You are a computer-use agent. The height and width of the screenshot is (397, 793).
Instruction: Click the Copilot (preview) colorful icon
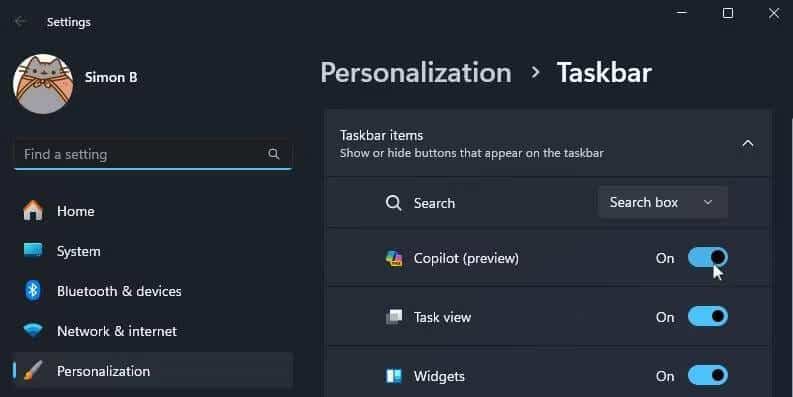394,258
